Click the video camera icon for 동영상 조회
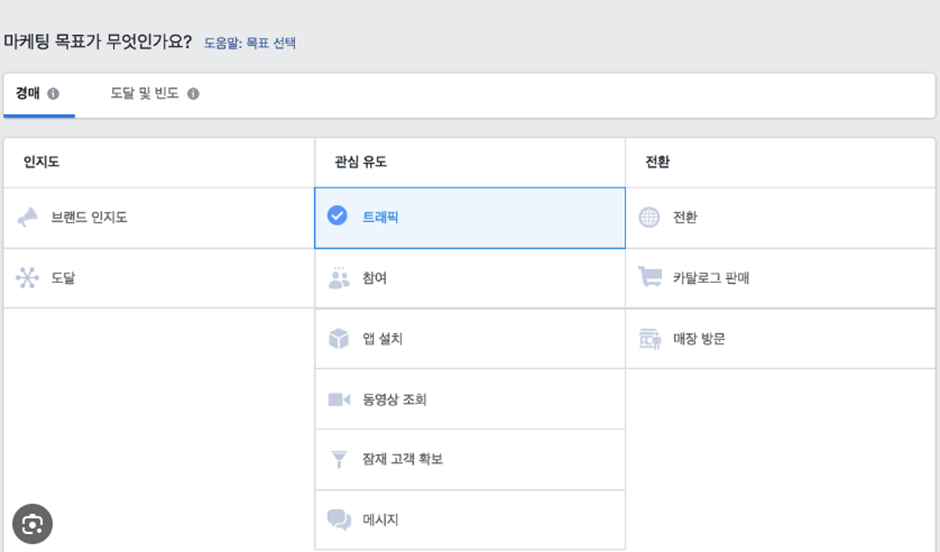The height and width of the screenshot is (552, 940). click(339, 399)
